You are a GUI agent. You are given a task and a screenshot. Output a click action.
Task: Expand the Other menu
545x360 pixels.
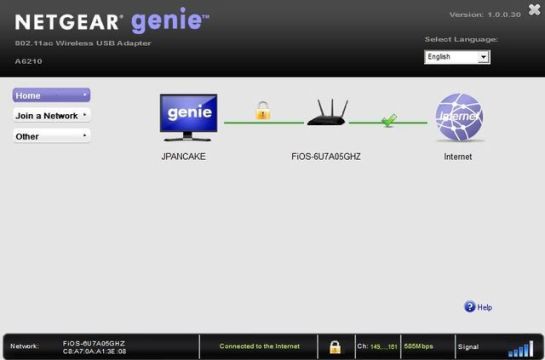pos(51,136)
